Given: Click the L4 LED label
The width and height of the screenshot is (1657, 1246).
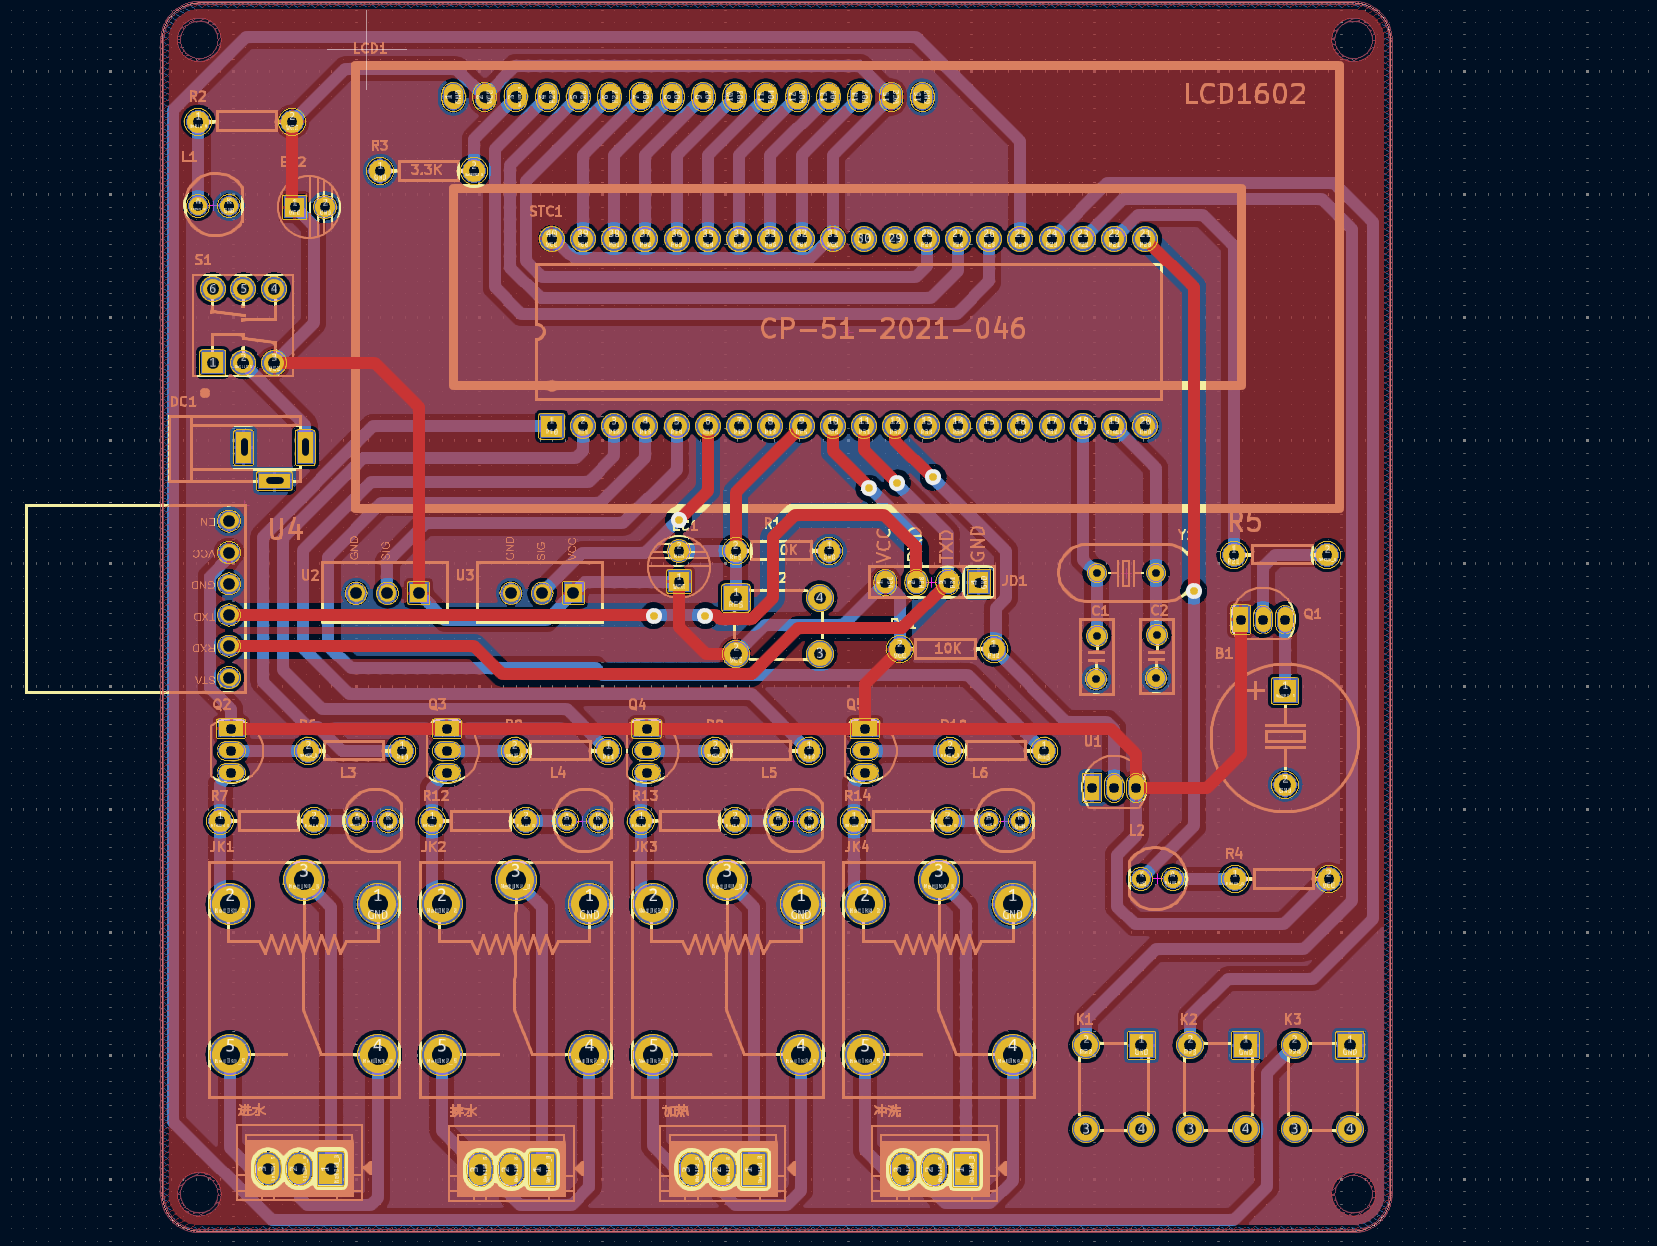Looking at the screenshot, I should pos(558,773).
